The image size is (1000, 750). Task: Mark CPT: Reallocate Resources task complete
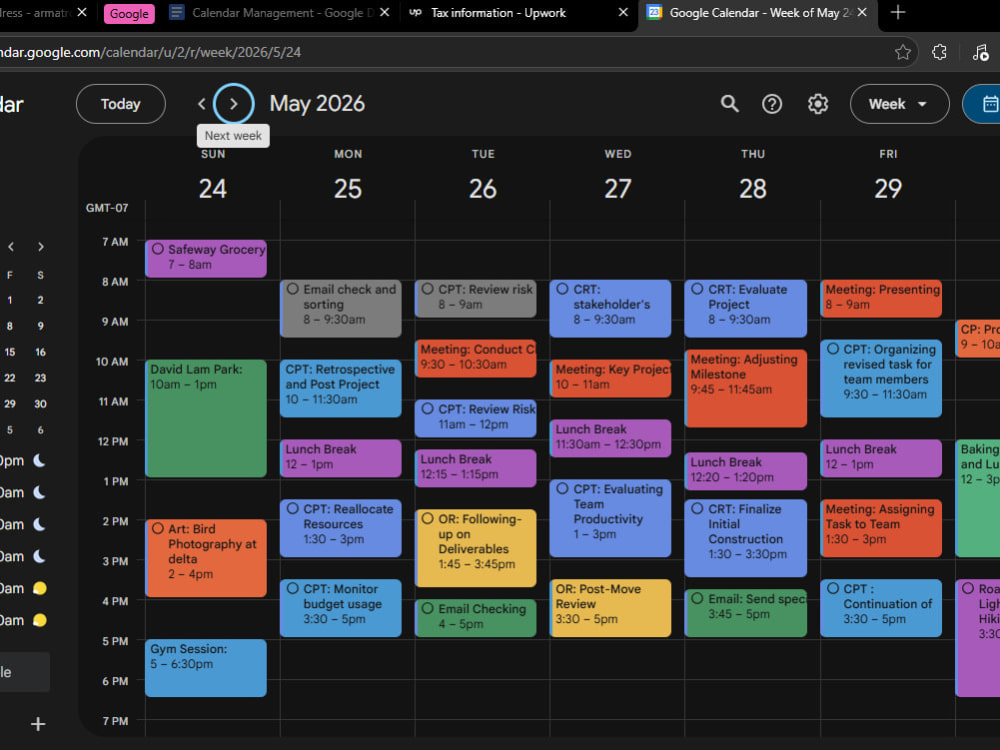(293, 508)
